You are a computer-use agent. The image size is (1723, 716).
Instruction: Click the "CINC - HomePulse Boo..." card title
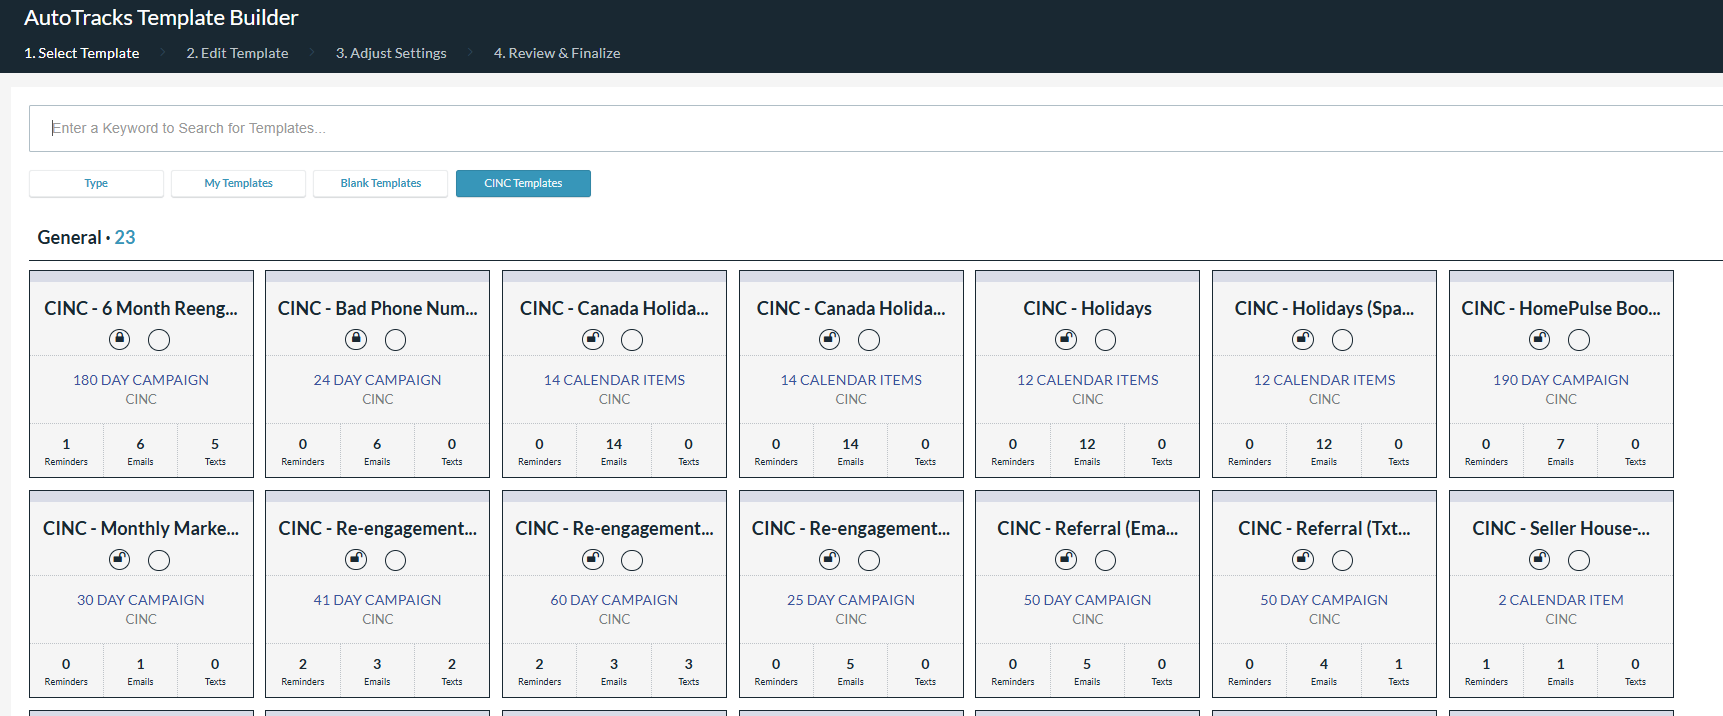pyautogui.click(x=1561, y=308)
